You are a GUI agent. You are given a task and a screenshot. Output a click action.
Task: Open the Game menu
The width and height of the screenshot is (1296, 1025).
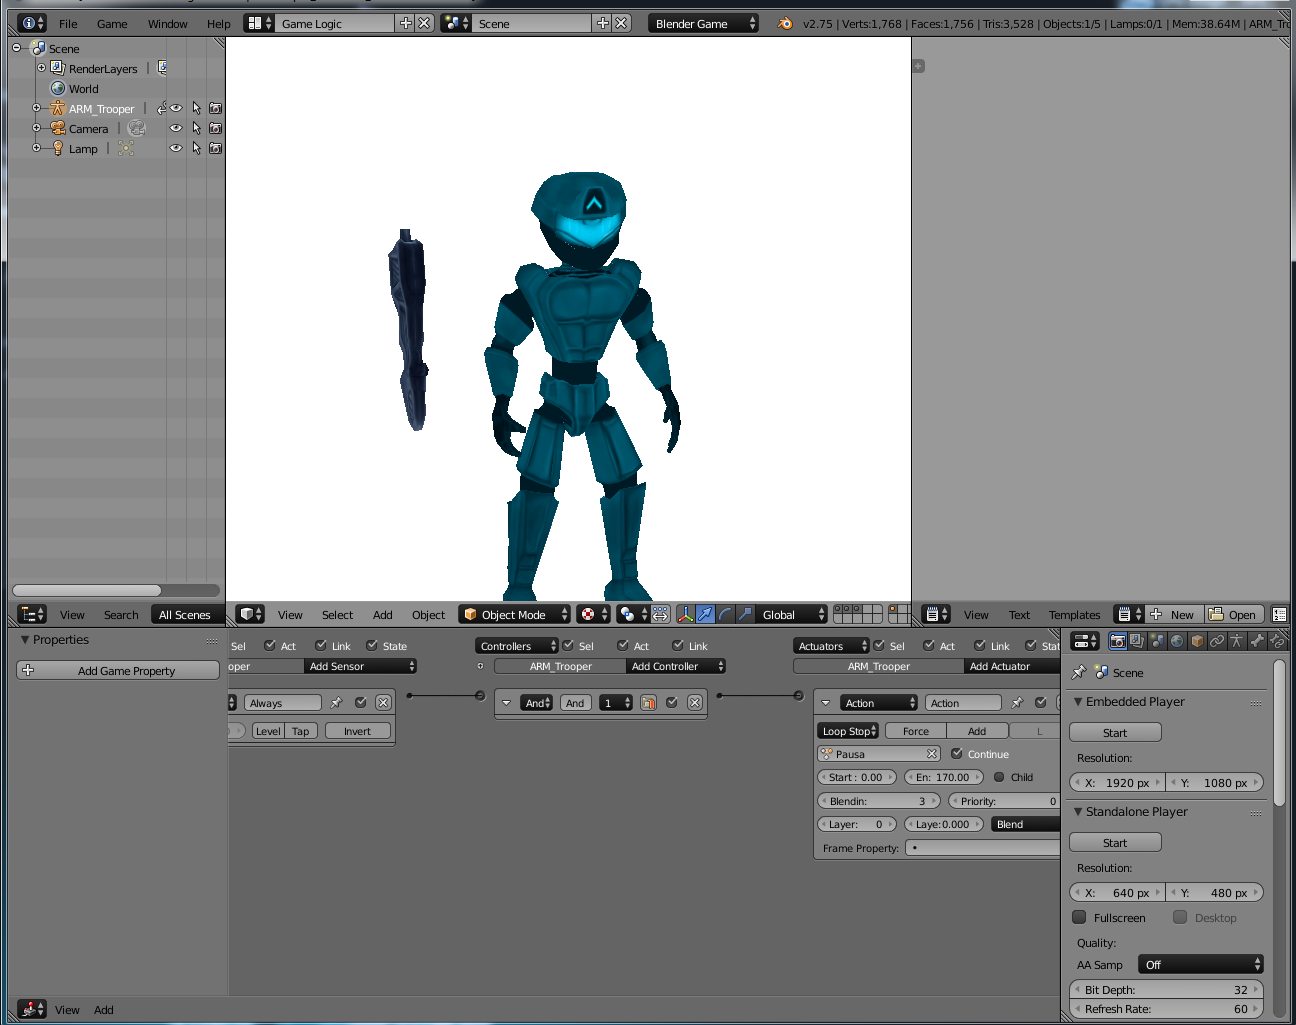111,23
